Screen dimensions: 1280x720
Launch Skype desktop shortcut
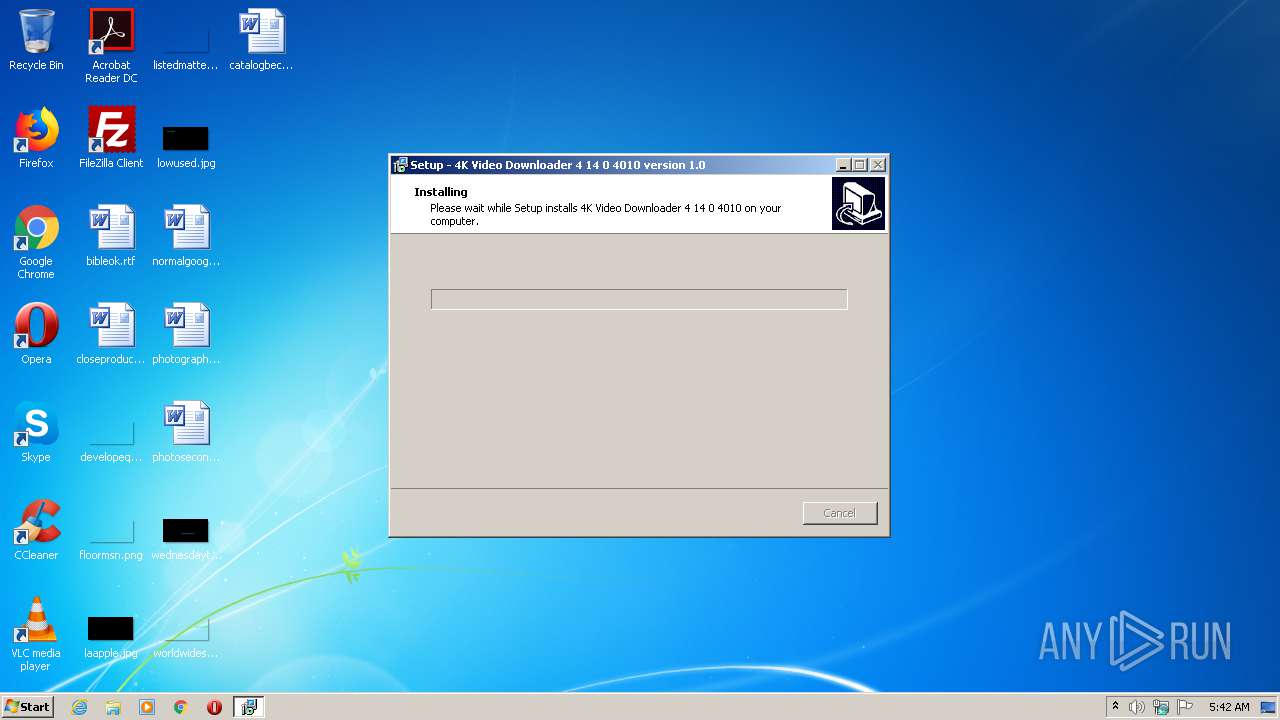[x=36, y=432]
